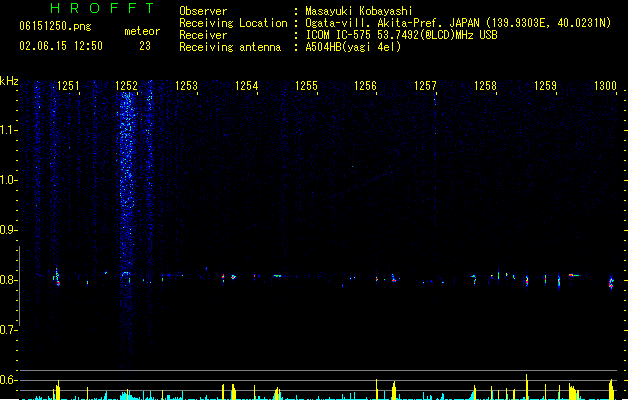Screen dimensions: 629x400
Task: Click the 1255 time axis marker
Action: 306,86
